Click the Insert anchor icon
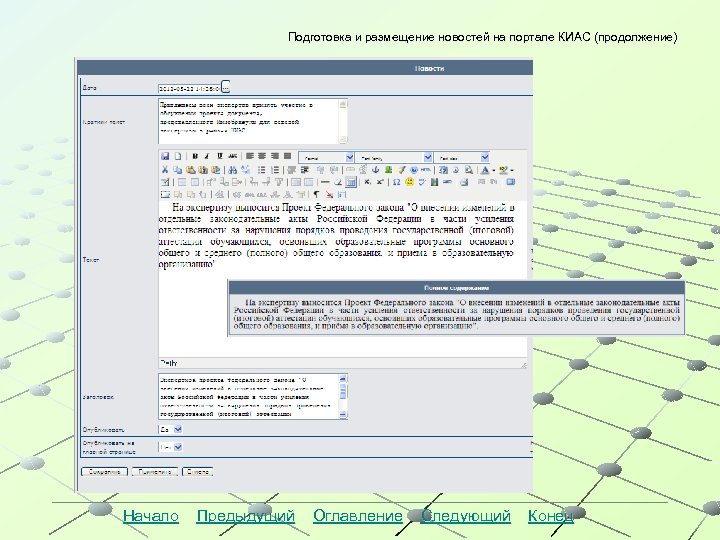The width and height of the screenshot is (720, 540). tap(375, 170)
